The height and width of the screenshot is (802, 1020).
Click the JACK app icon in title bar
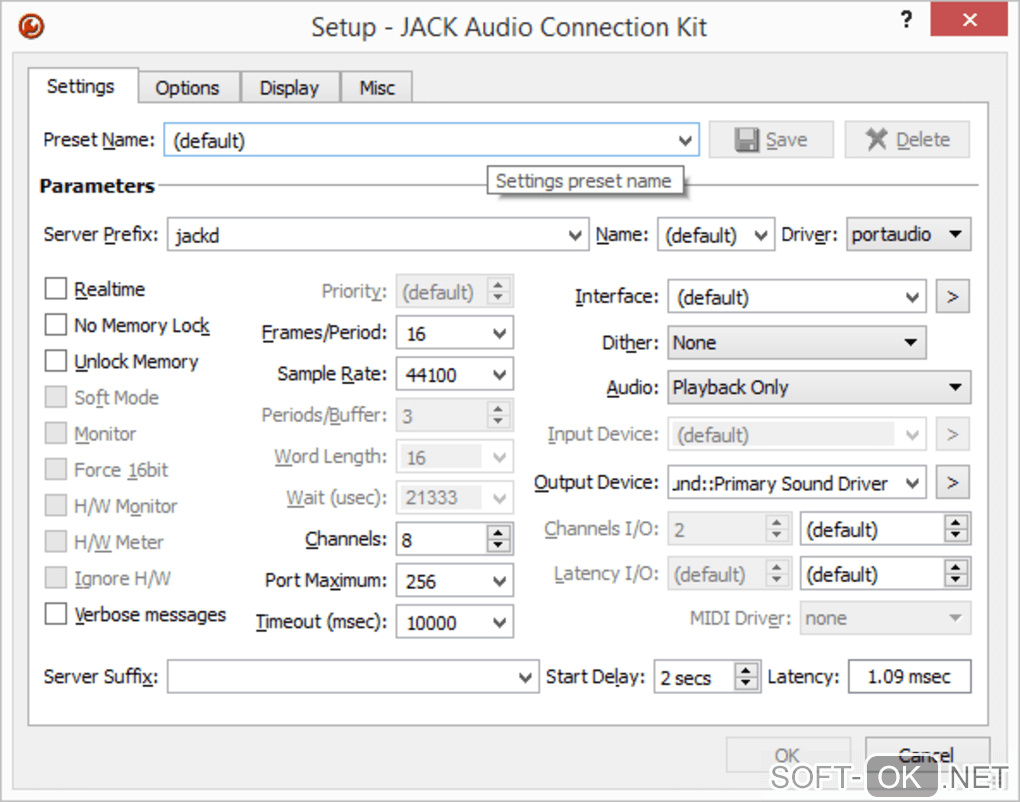(x=31, y=26)
